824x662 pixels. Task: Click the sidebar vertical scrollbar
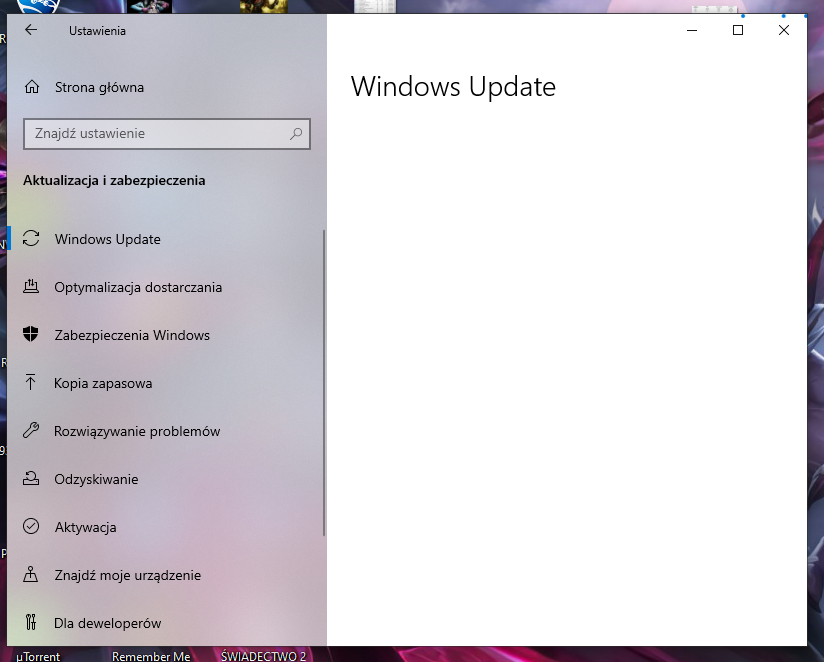[x=324, y=380]
